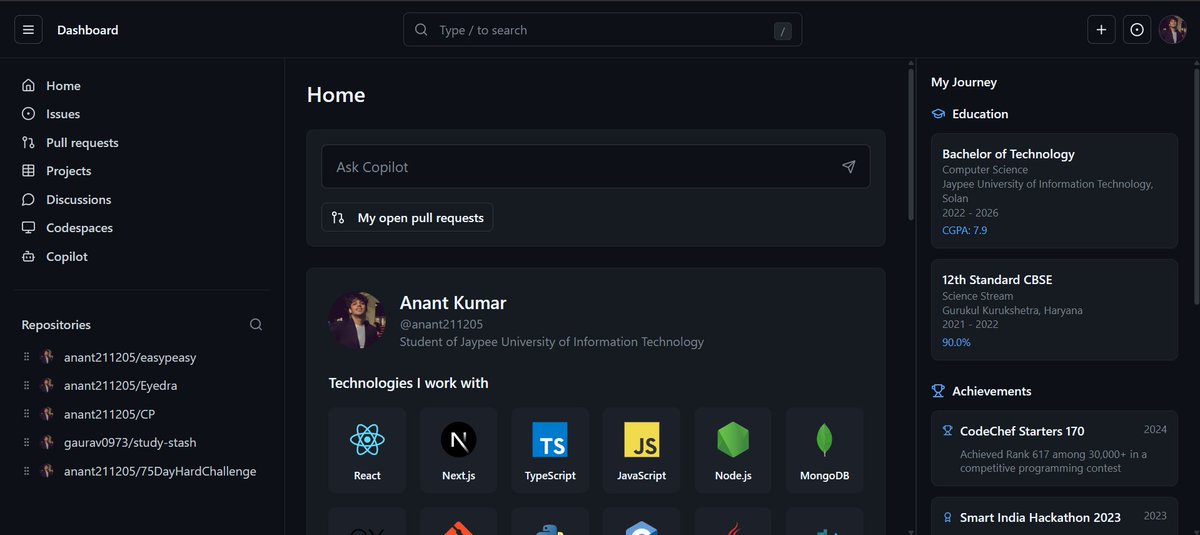Open repository anant211205/75DayHardChallenge

click(160, 471)
